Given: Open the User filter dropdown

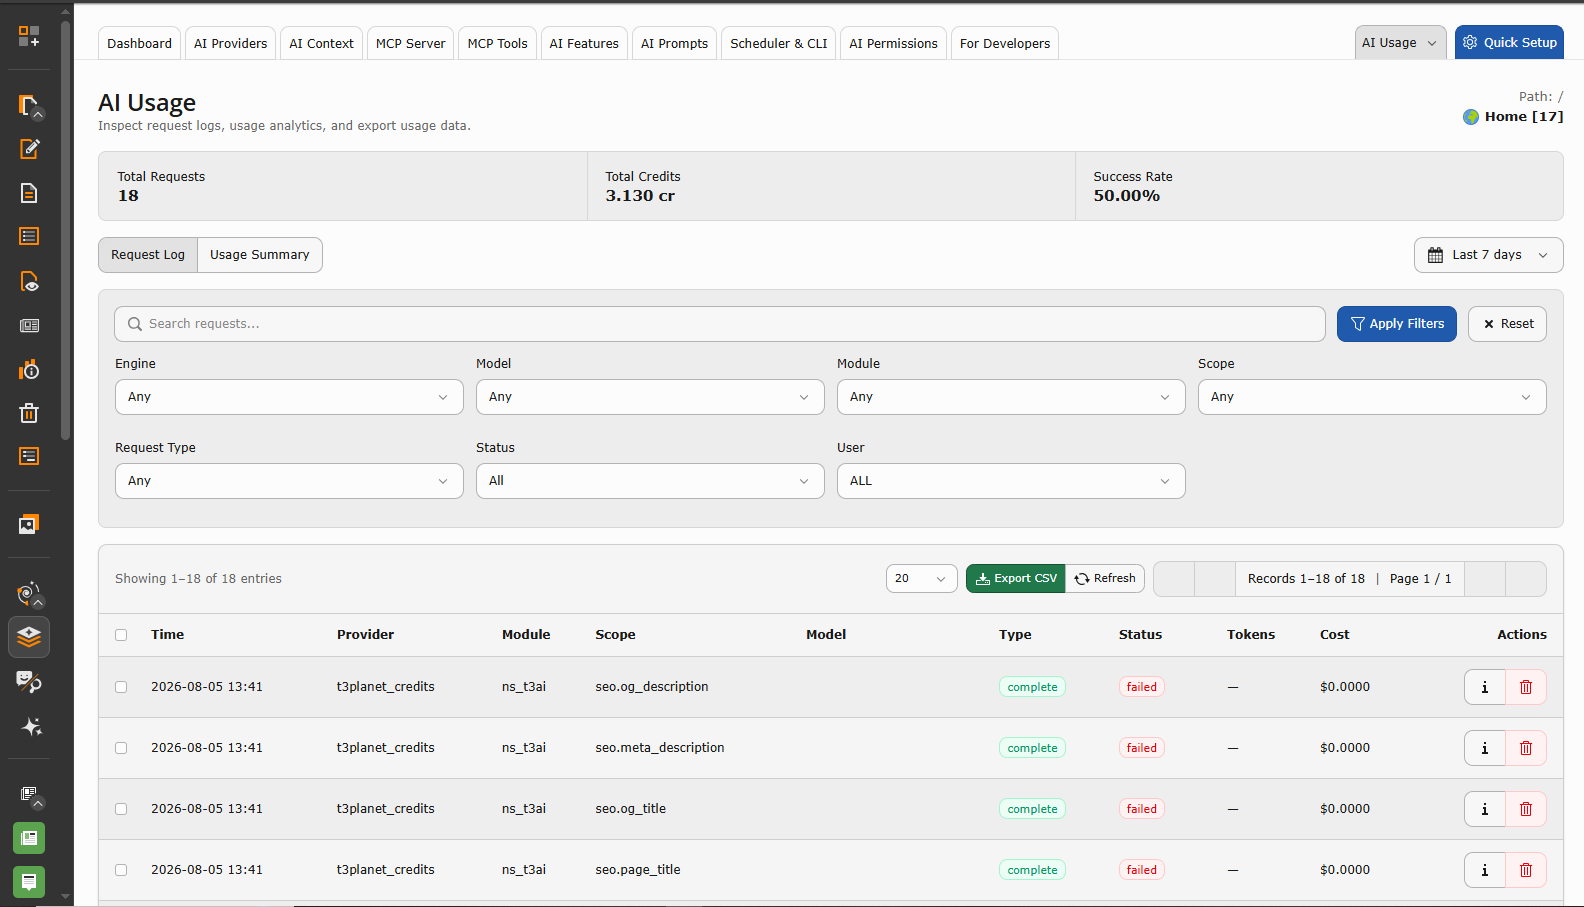Looking at the screenshot, I should click(1011, 481).
